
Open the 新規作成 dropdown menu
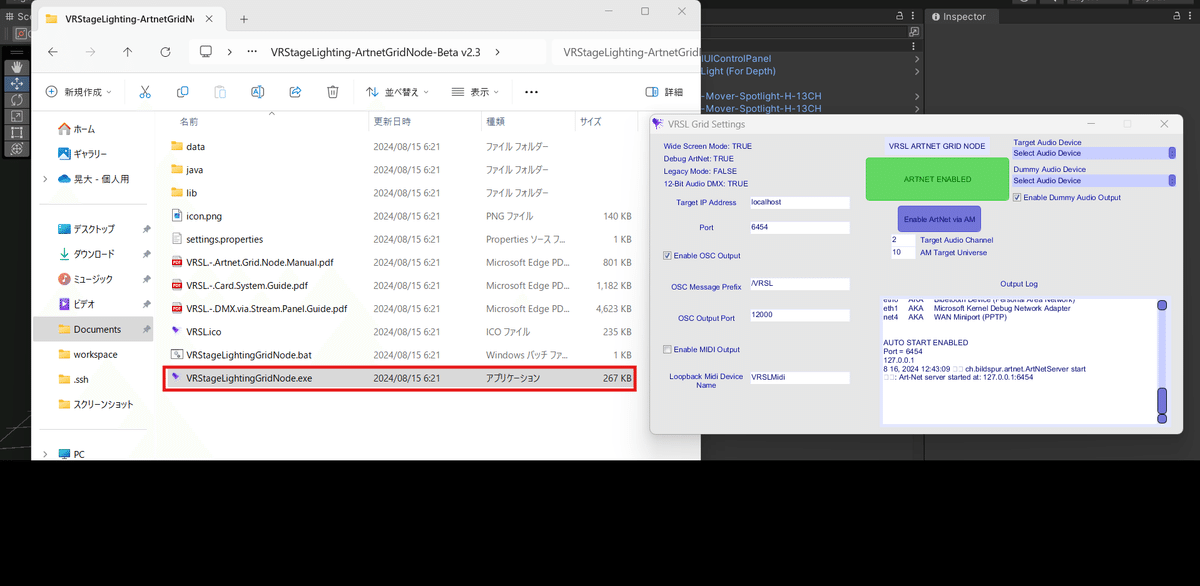pos(79,92)
